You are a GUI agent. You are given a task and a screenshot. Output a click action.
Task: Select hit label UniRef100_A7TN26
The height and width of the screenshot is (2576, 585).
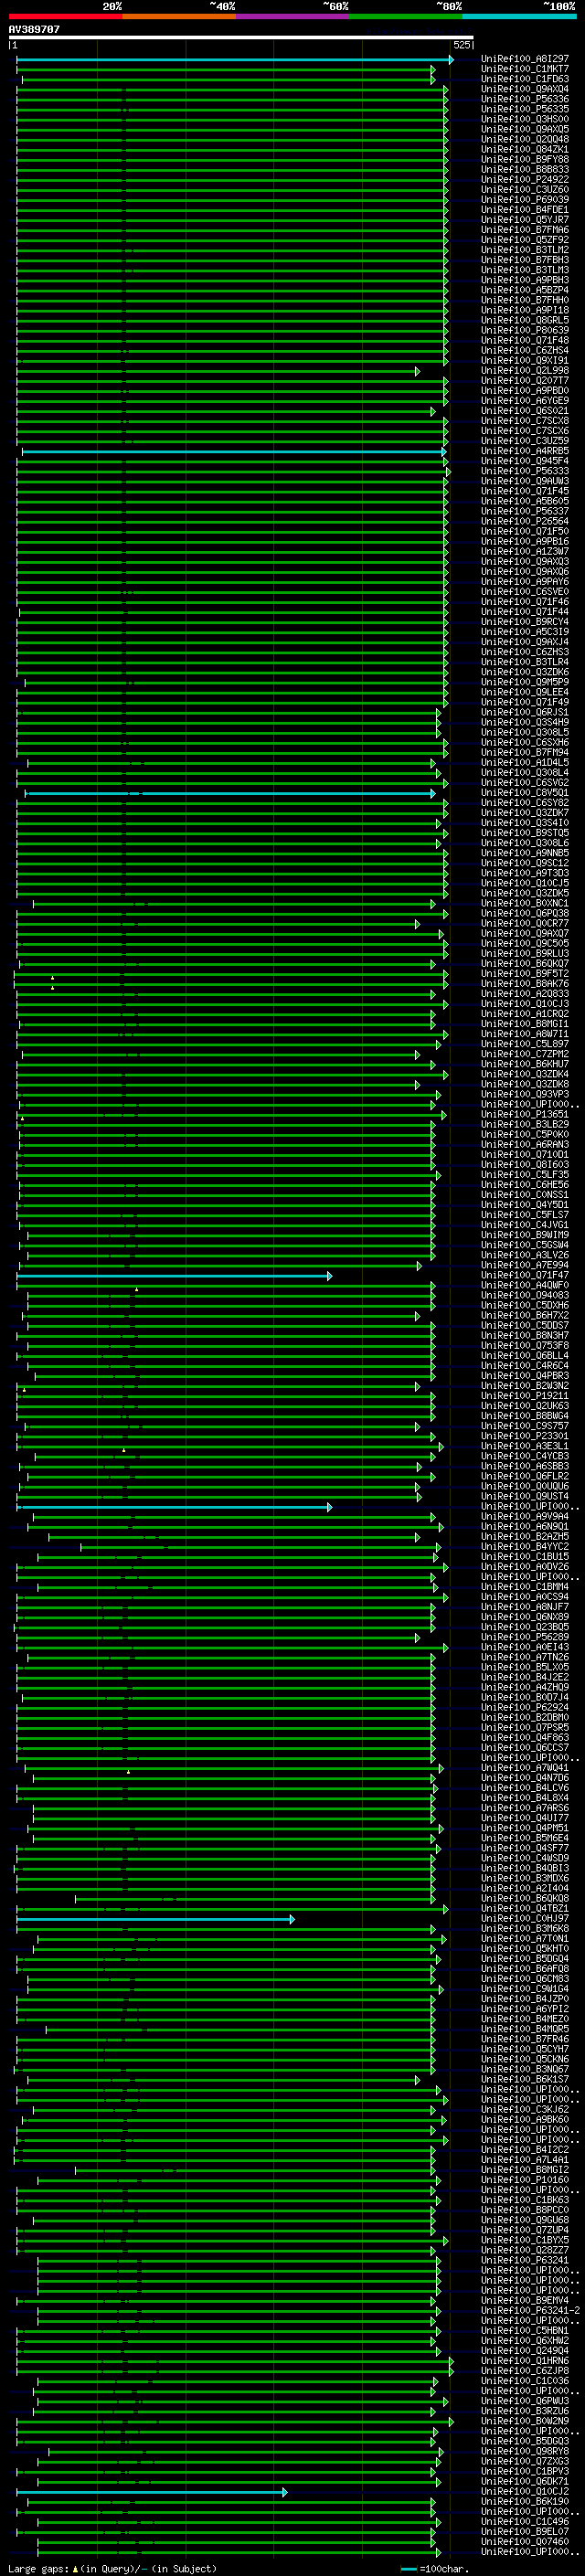[524, 1658]
